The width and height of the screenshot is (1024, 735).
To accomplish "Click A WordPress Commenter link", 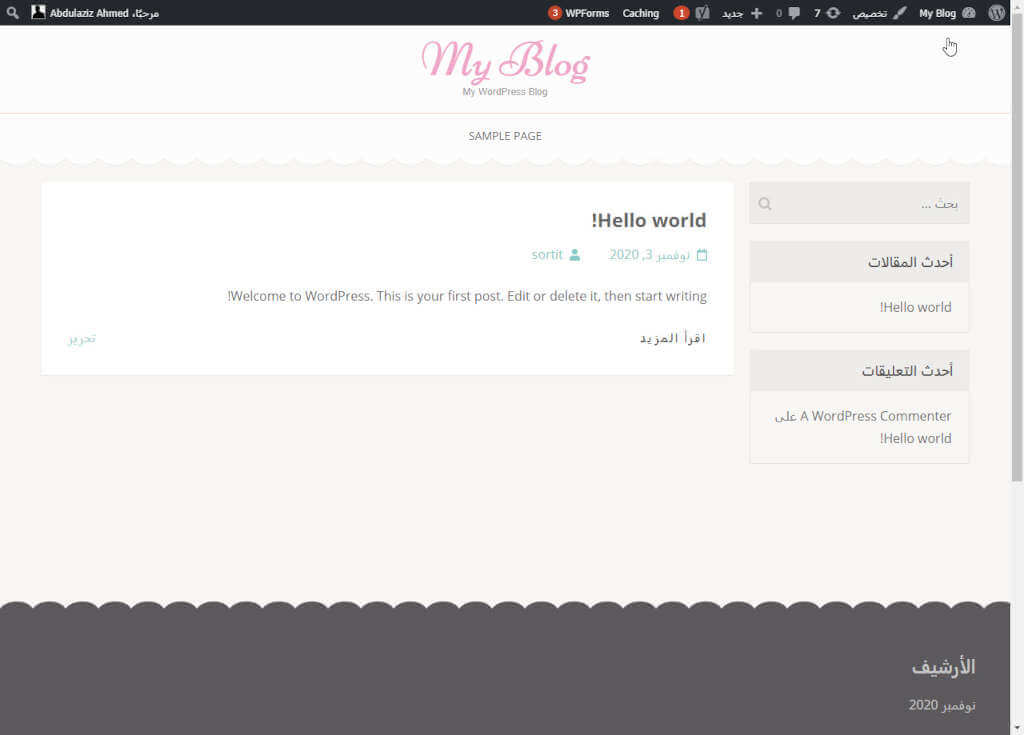I will [x=875, y=416].
